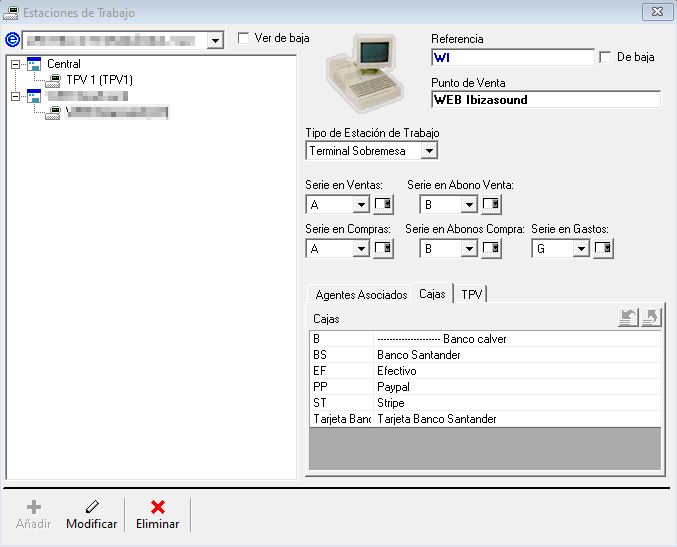Select TPV 1 (TPV1) in the tree

click(99, 79)
